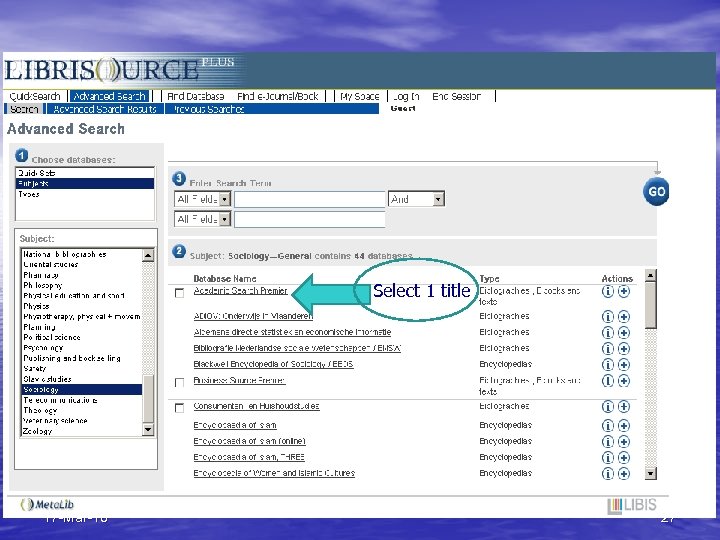
Task: Tick the Business Source Premier checkbox
Action: (x=180, y=382)
